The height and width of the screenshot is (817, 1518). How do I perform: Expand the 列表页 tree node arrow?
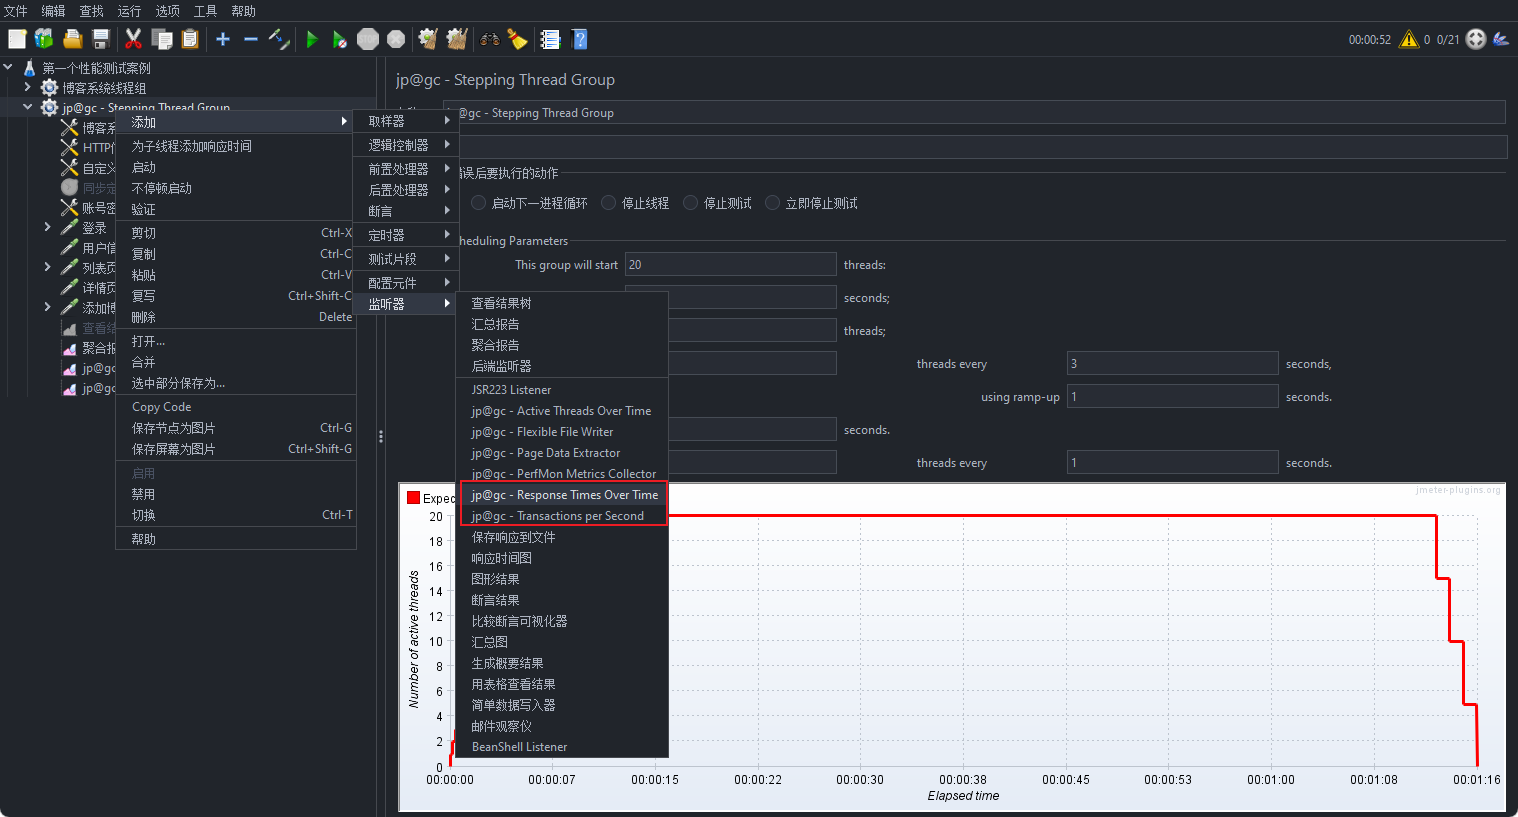47,267
